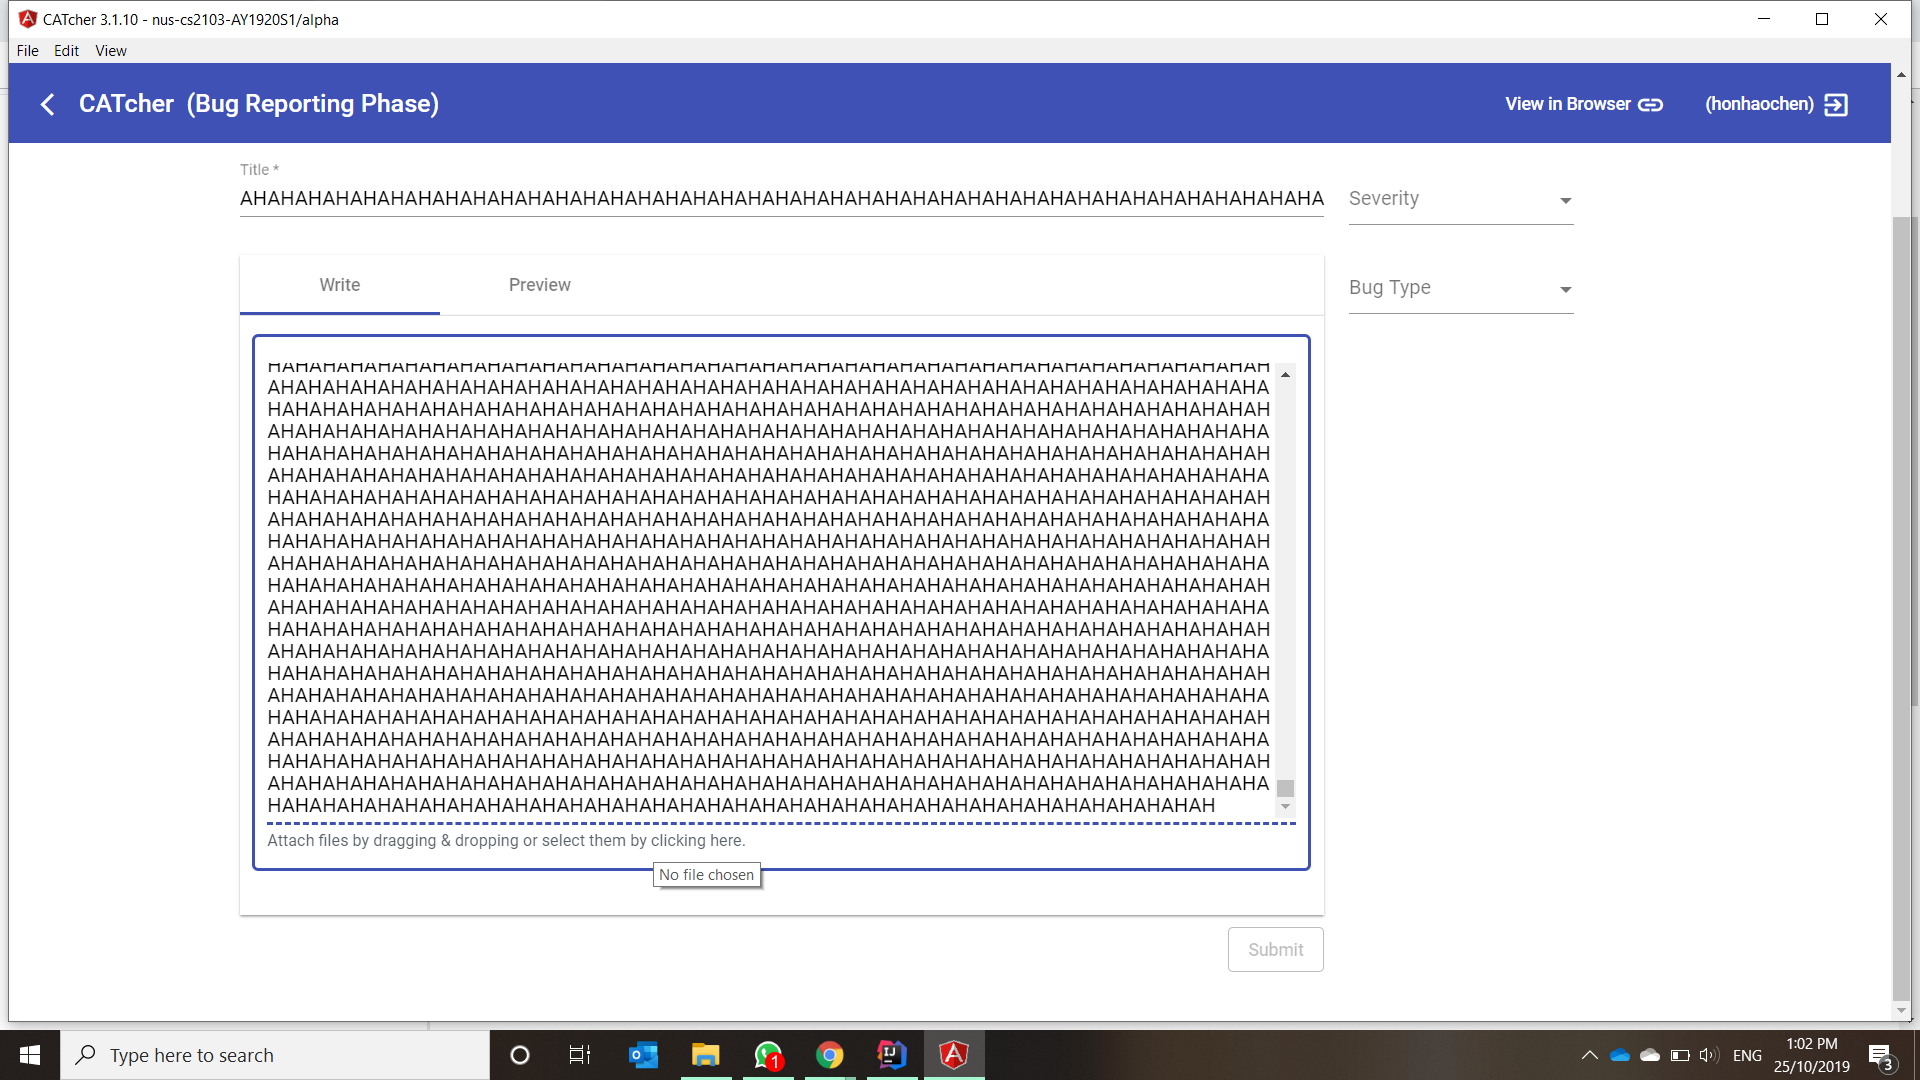1920x1080 pixels.
Task: Open Outlook from the taskbar
Action: click(643, 1055)
